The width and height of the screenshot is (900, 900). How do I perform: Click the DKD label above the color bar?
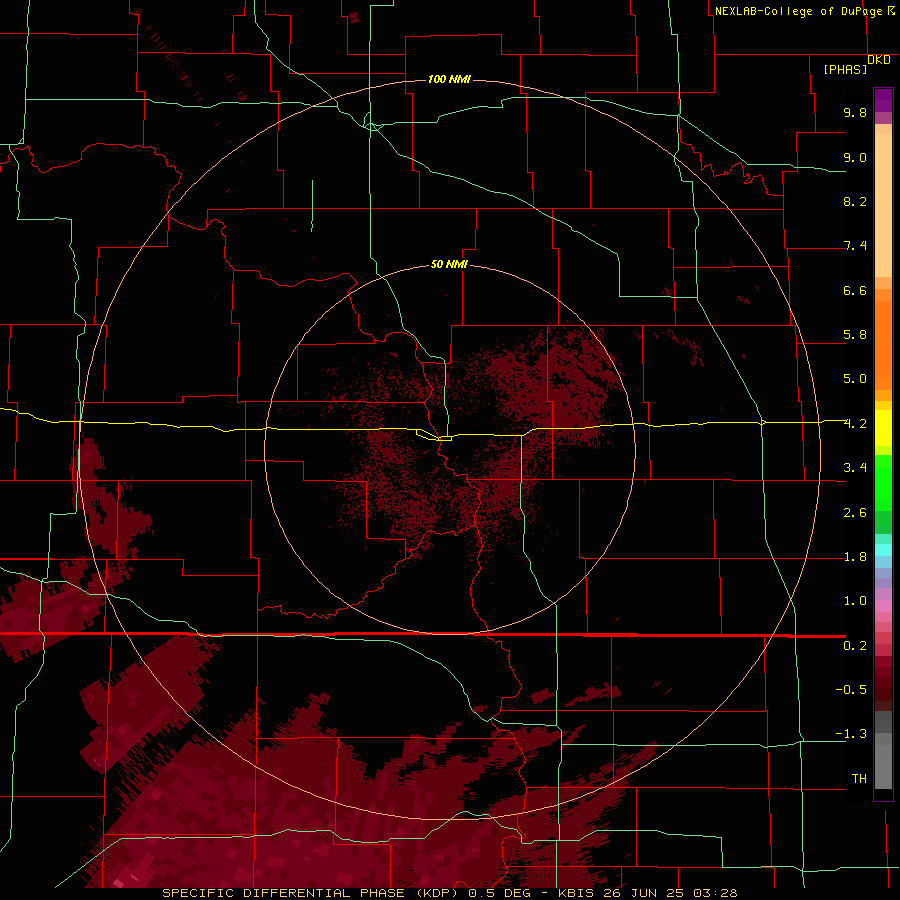click(879, 60)
